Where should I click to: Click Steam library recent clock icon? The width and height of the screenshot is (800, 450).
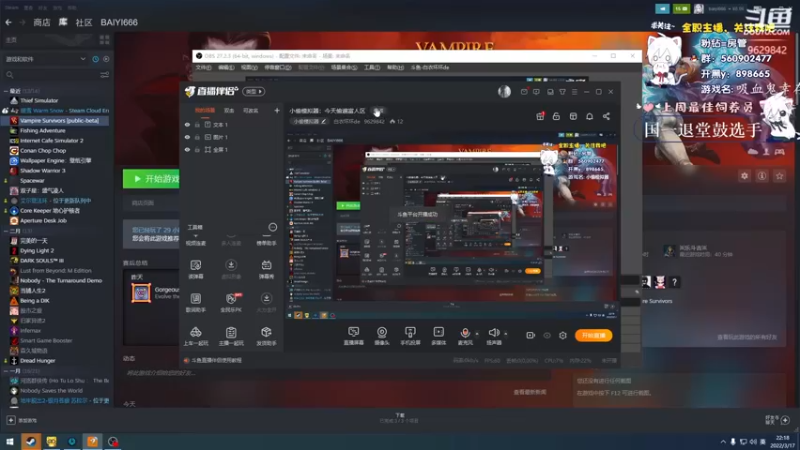95,59
